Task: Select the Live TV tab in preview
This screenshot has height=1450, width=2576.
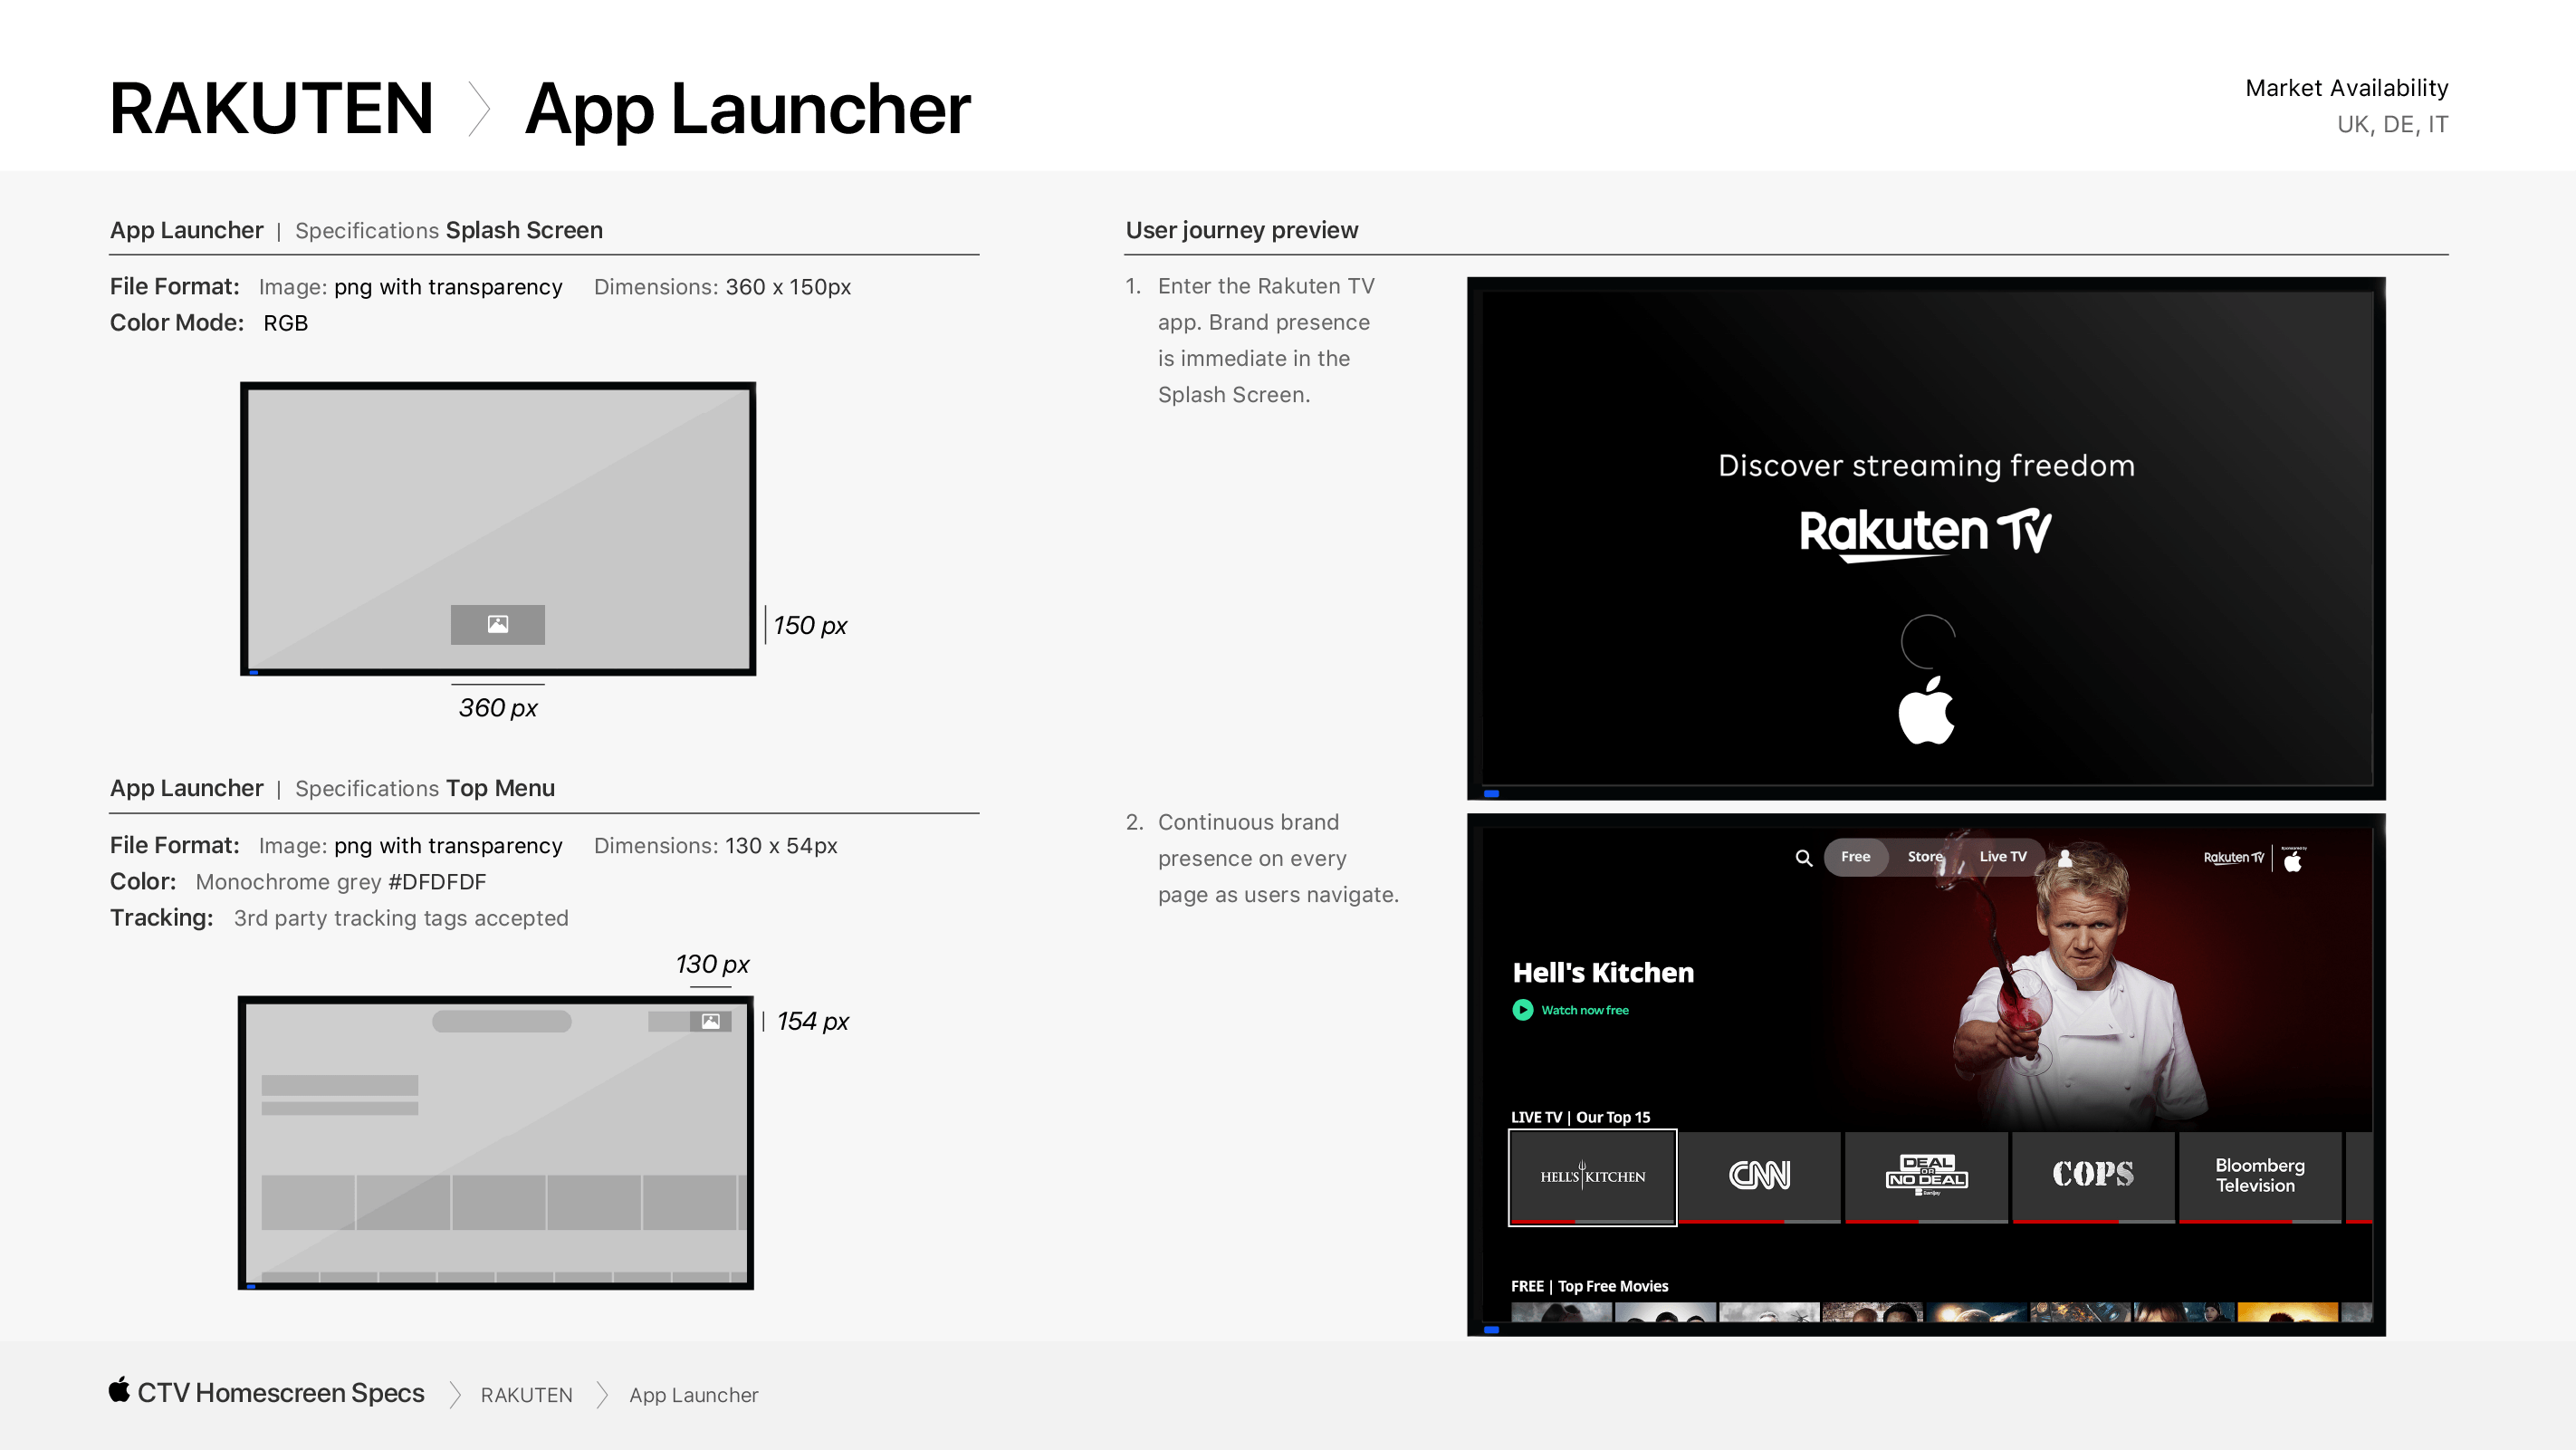Action: click(2002, 857)
